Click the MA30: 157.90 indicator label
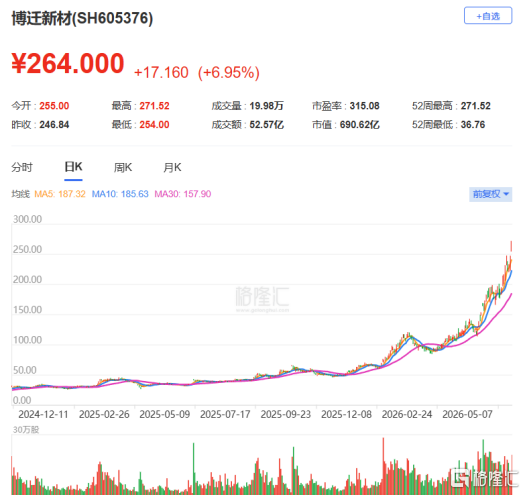The image size is (525, 495). [x=182, y=194]
